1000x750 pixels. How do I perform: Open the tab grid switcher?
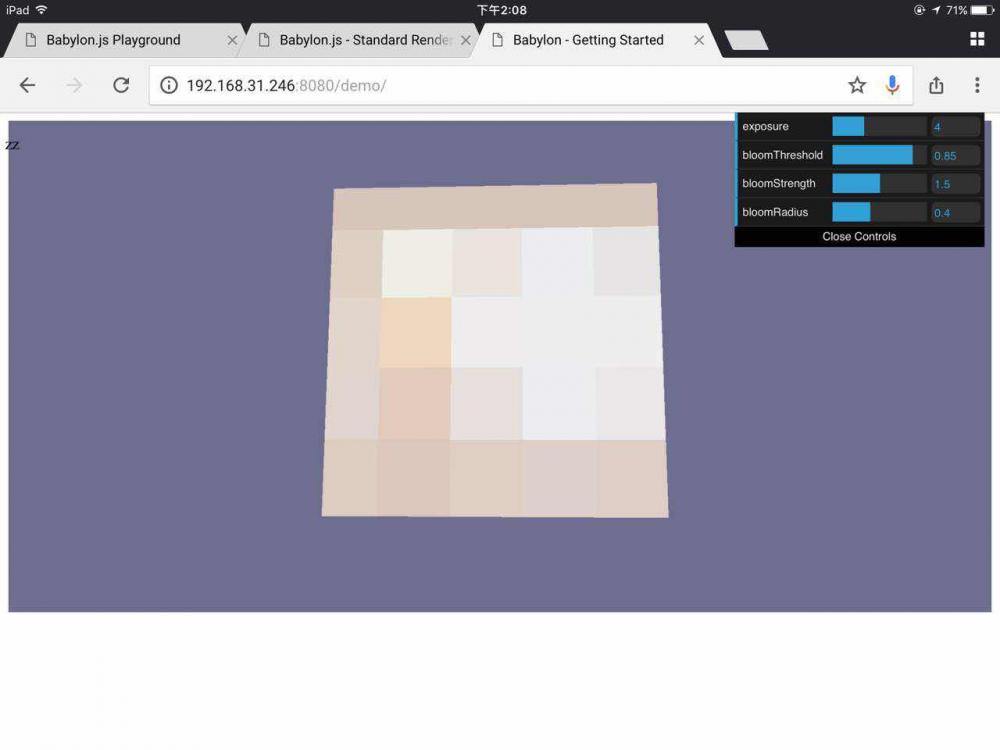[x=977, y=39]
